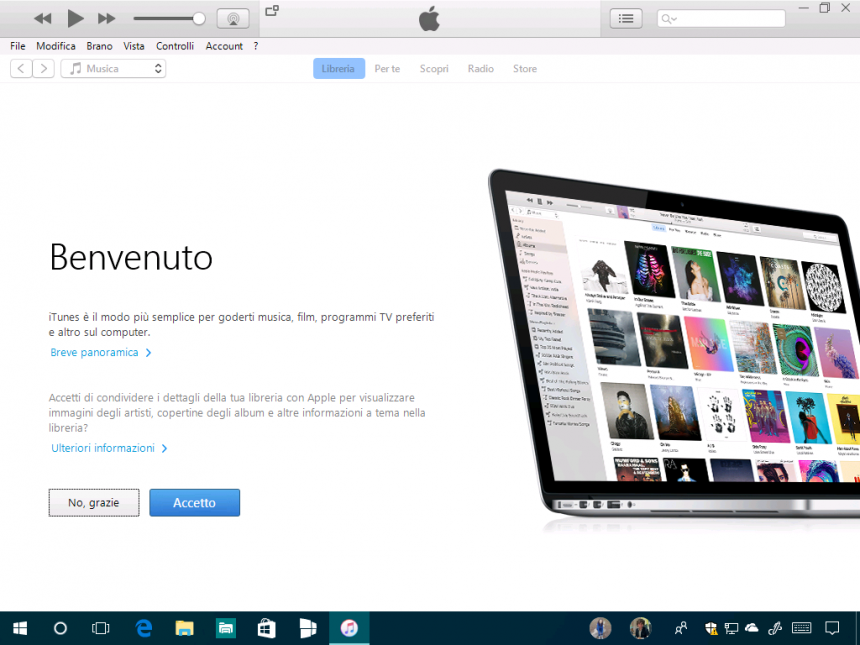
Task: Go back with the left arrow
Action: pos(21,69)
